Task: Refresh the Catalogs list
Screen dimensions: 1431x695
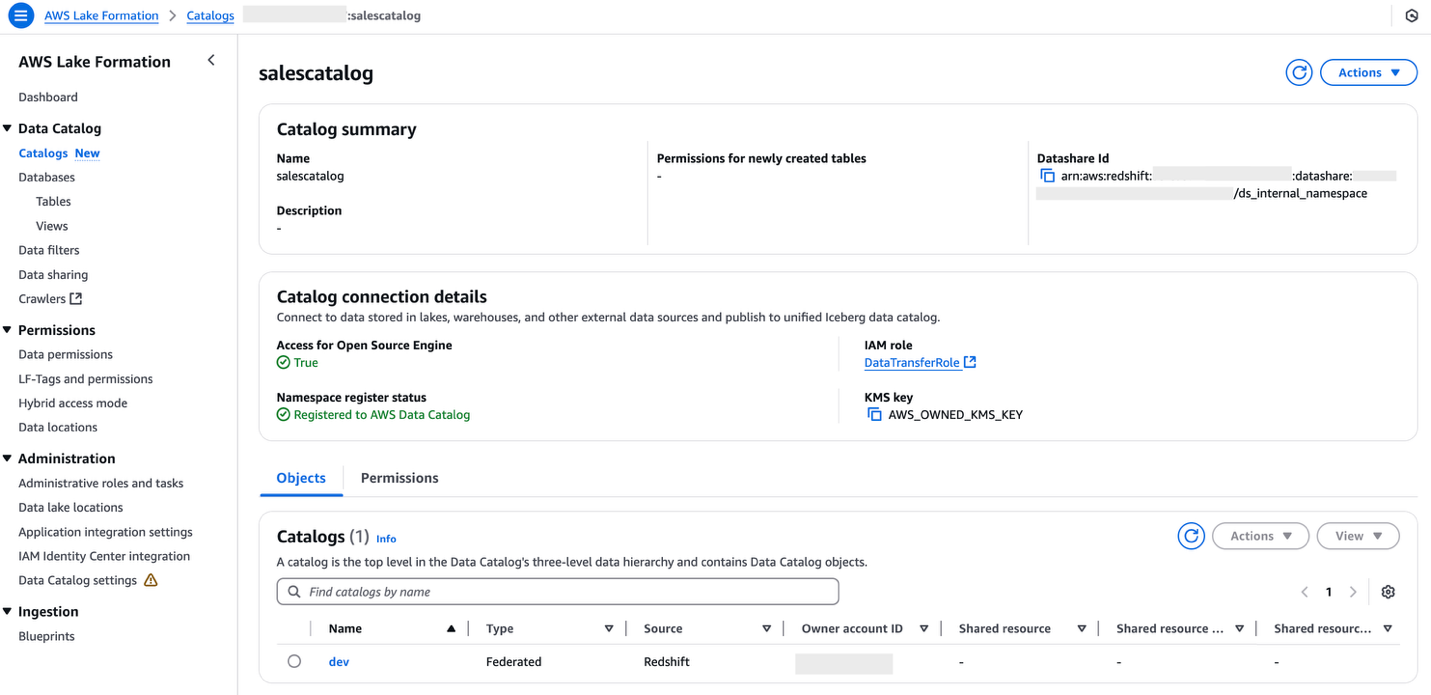Action: 1190,537
